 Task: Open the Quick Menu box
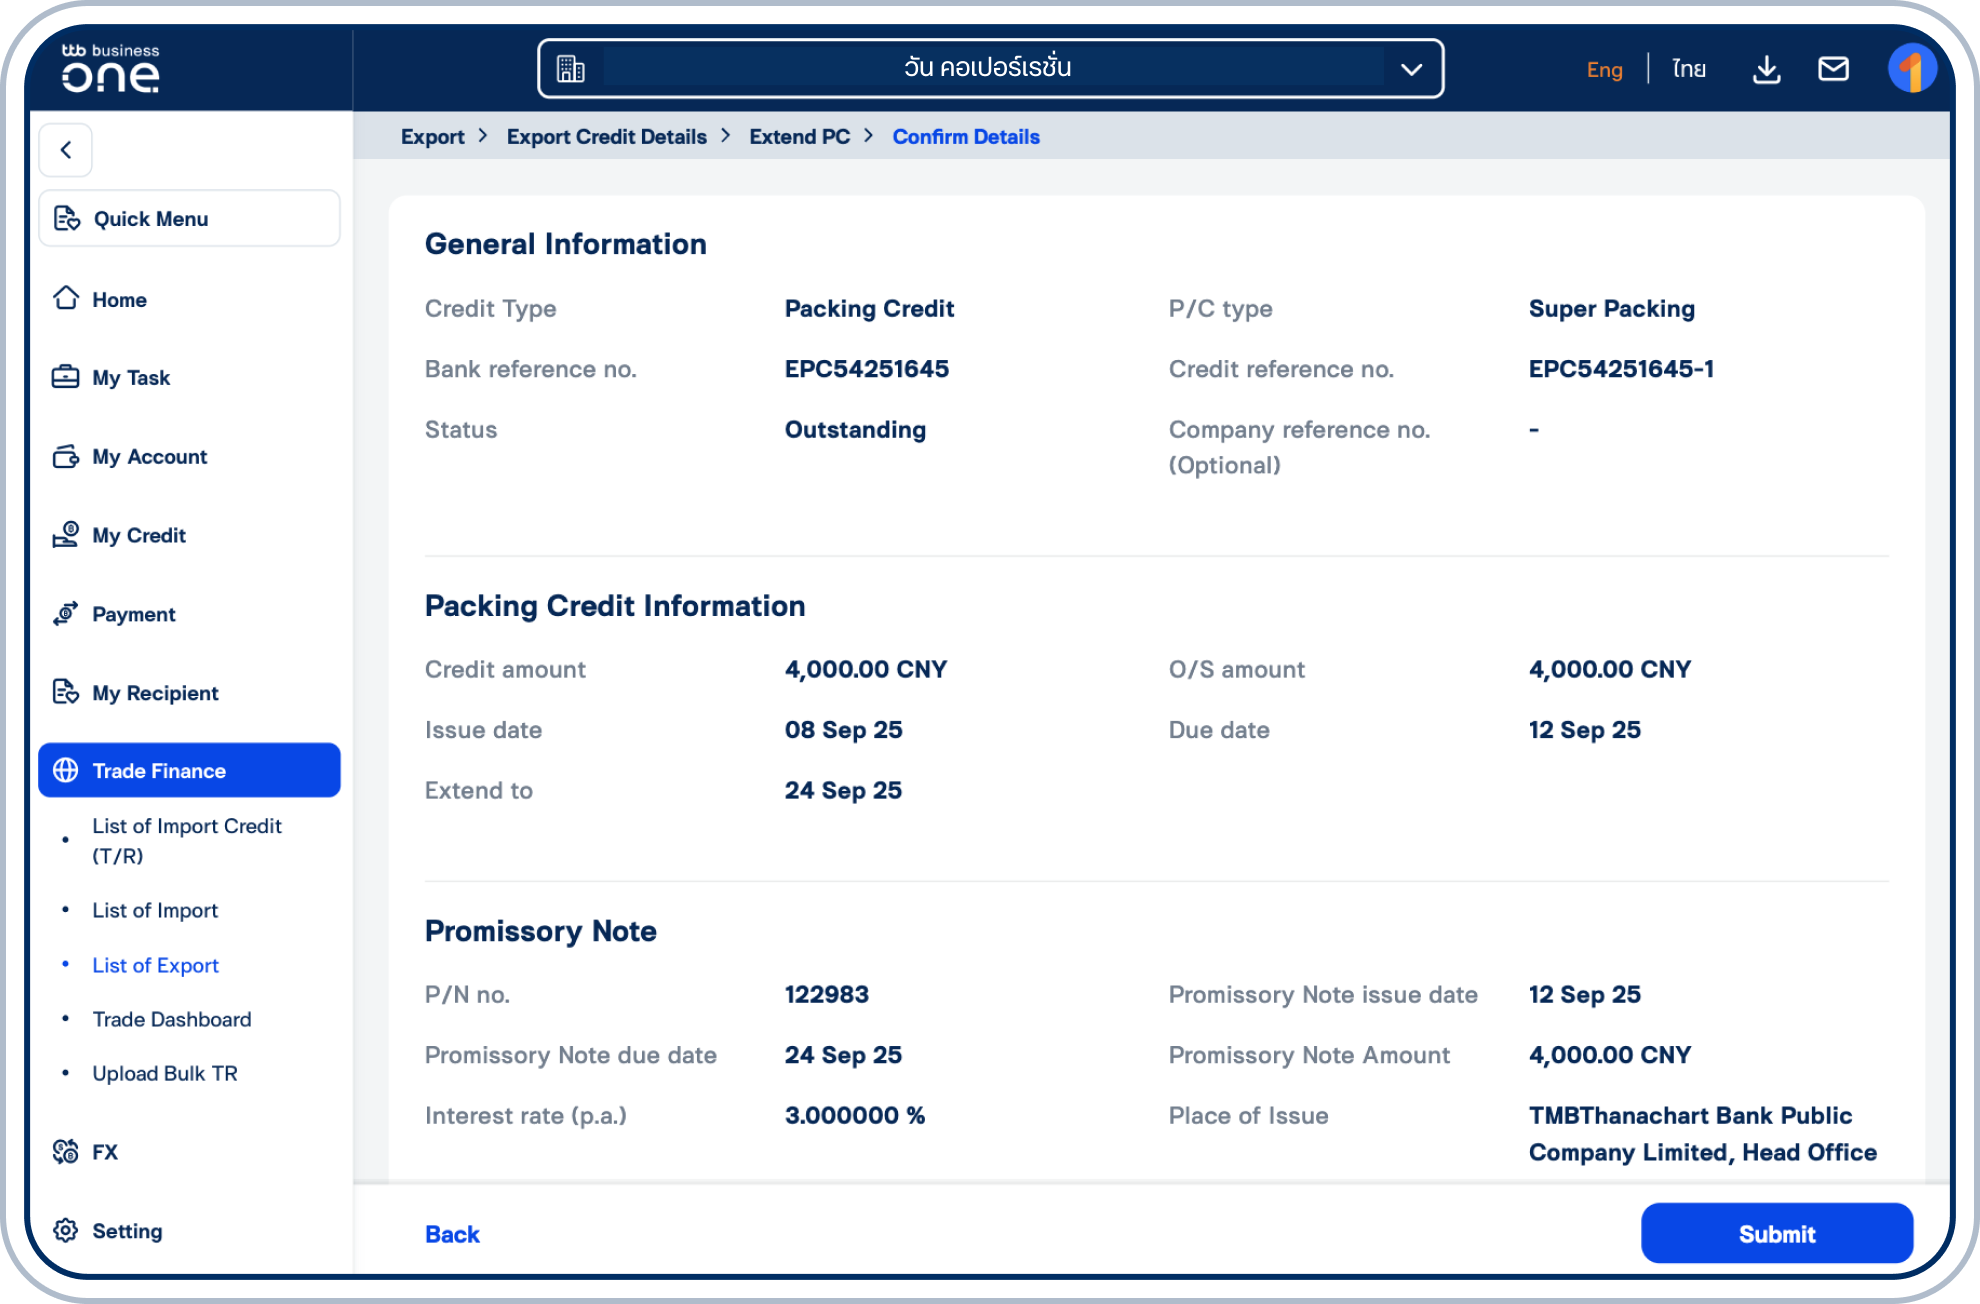pyautogui.click(x=189, y=218)
